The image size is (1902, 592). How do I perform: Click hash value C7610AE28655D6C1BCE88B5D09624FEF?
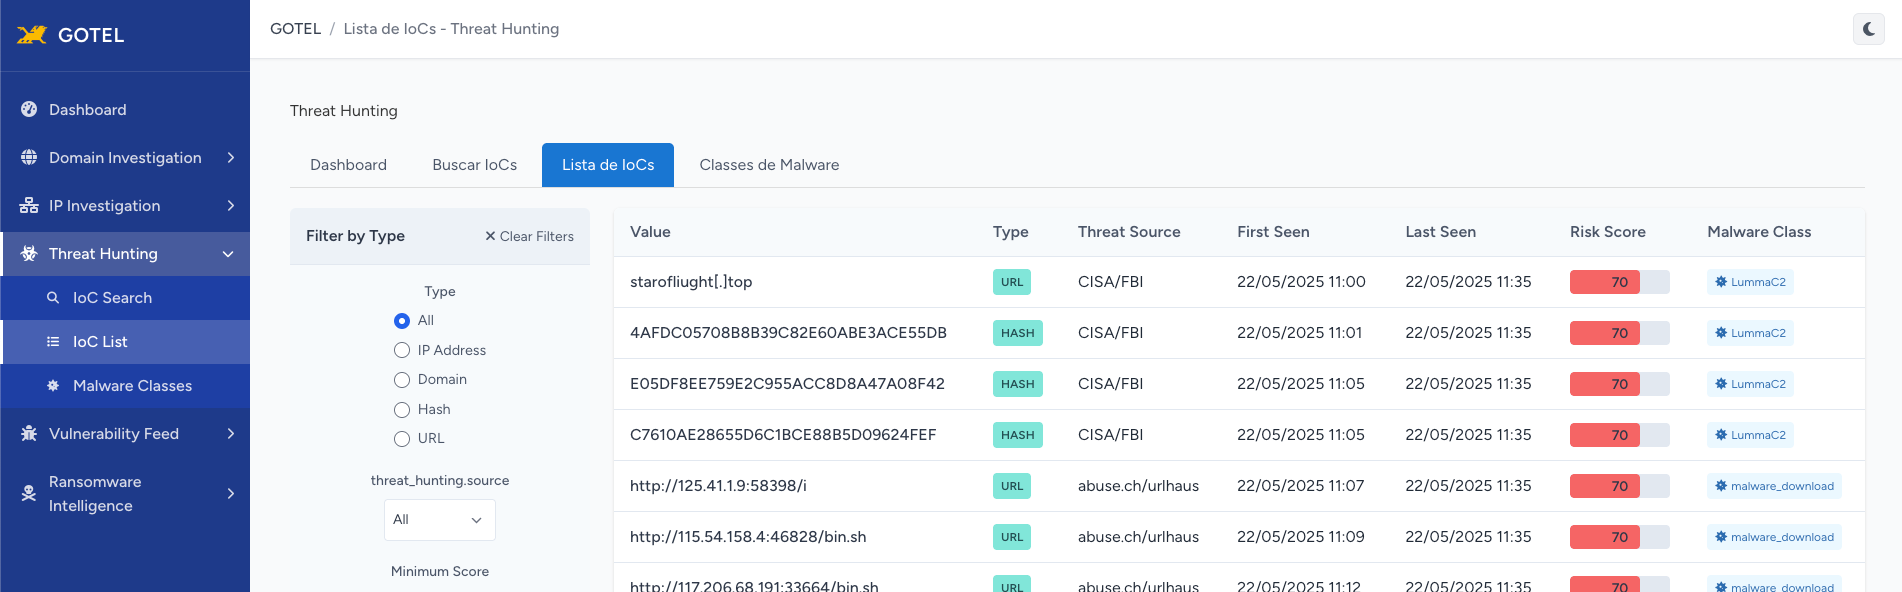tap(783, 435)
